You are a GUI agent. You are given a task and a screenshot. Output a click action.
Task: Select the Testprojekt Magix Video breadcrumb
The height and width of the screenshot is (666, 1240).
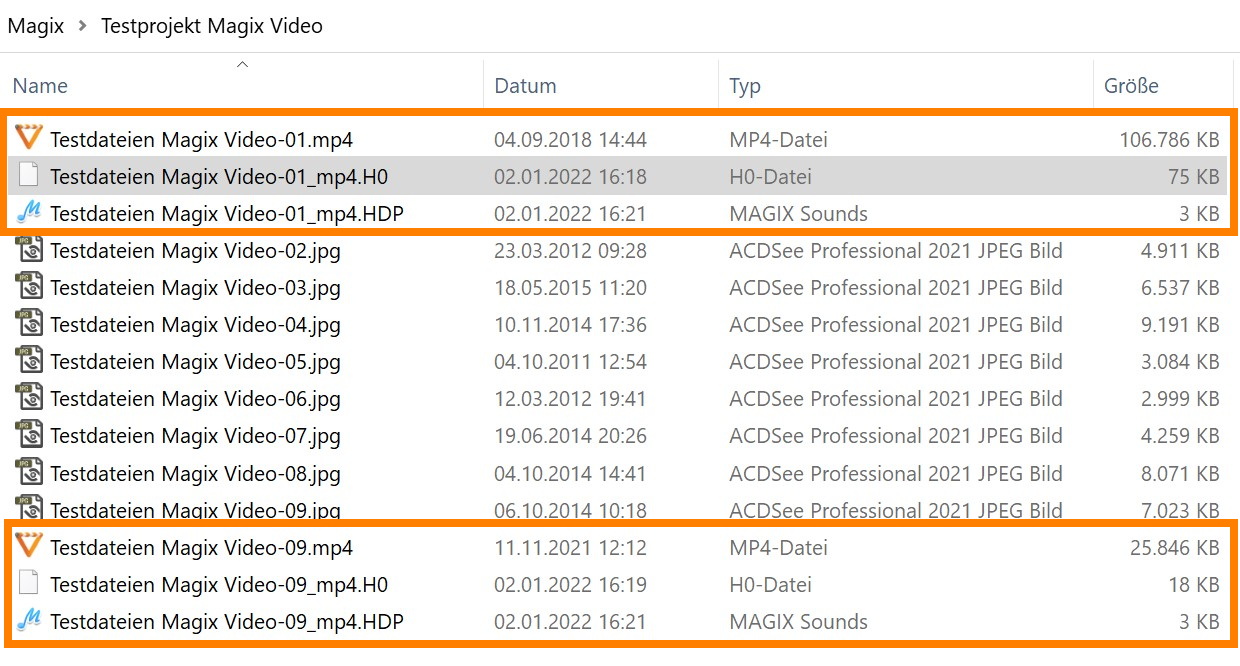tap(212, 26)
